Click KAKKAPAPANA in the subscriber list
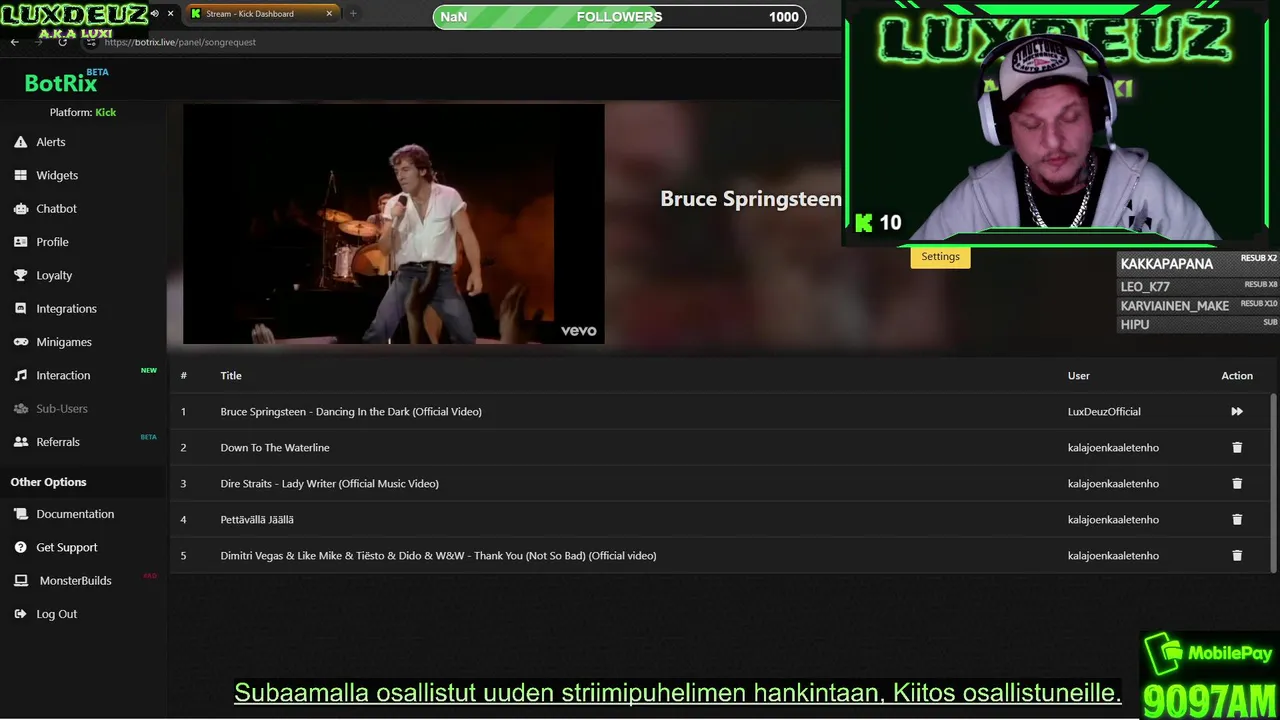This screenshot has height=720, width=1280. click(1167, 264)
